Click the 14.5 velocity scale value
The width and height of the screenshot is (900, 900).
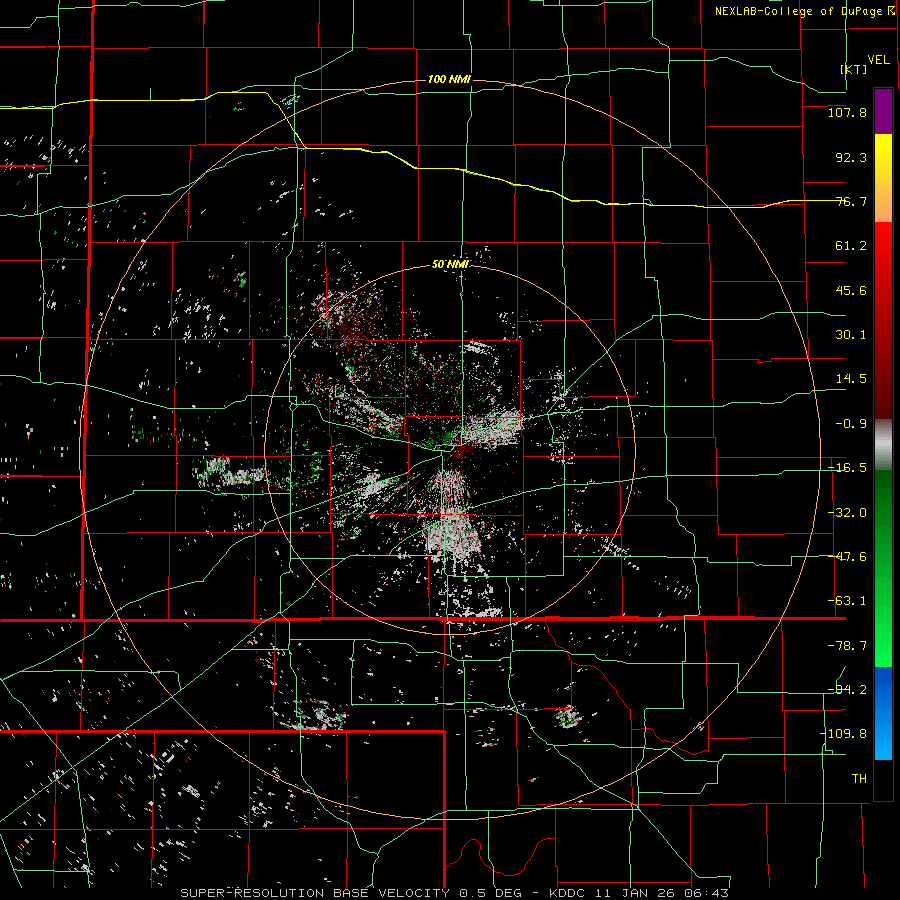coord(851,379)
